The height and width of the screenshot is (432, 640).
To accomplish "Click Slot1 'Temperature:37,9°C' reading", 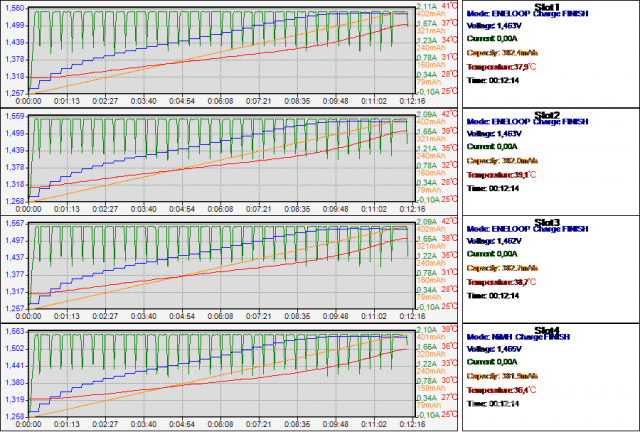I will [501, 67].
